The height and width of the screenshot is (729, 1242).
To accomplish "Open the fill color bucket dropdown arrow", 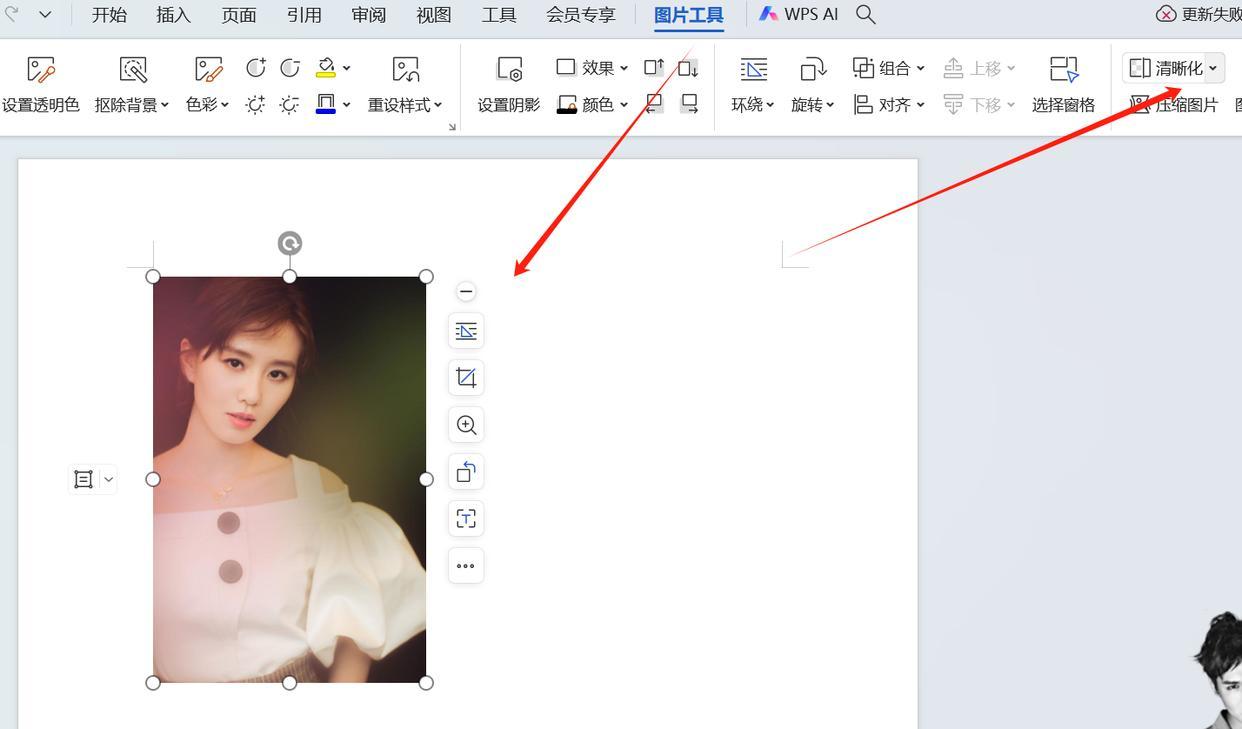I will pyautogui.click(x=347, y=68).
